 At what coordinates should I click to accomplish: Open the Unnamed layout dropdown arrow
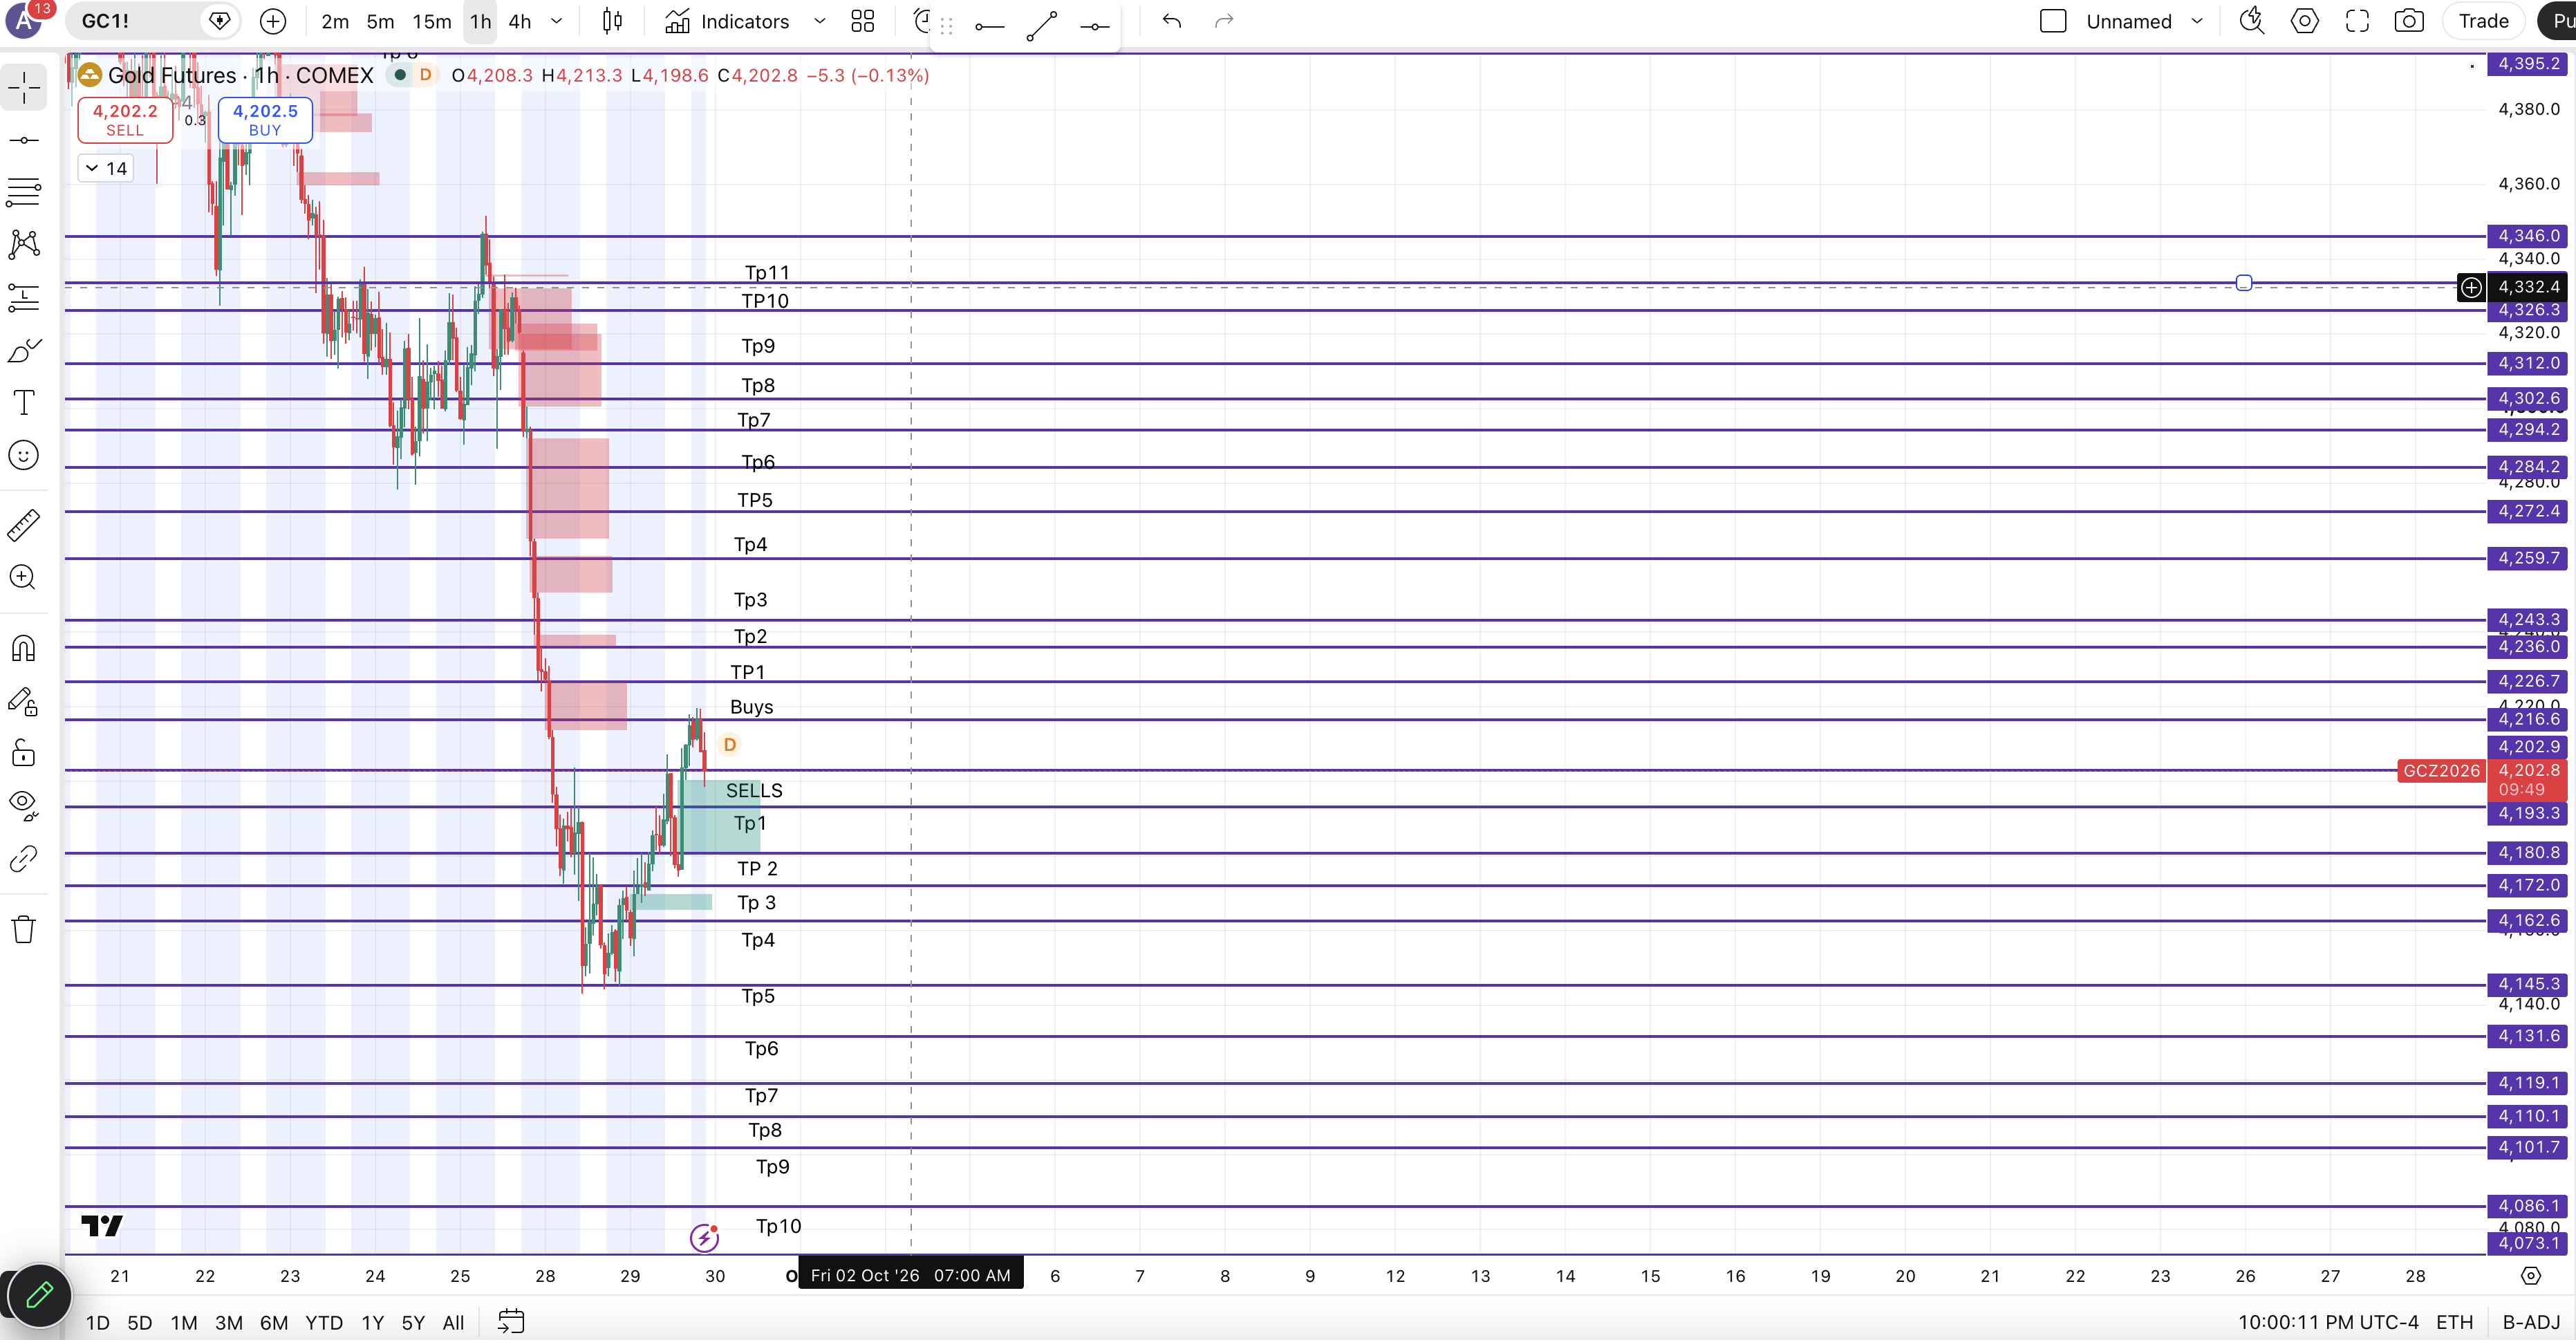[x=2197, y=21]
